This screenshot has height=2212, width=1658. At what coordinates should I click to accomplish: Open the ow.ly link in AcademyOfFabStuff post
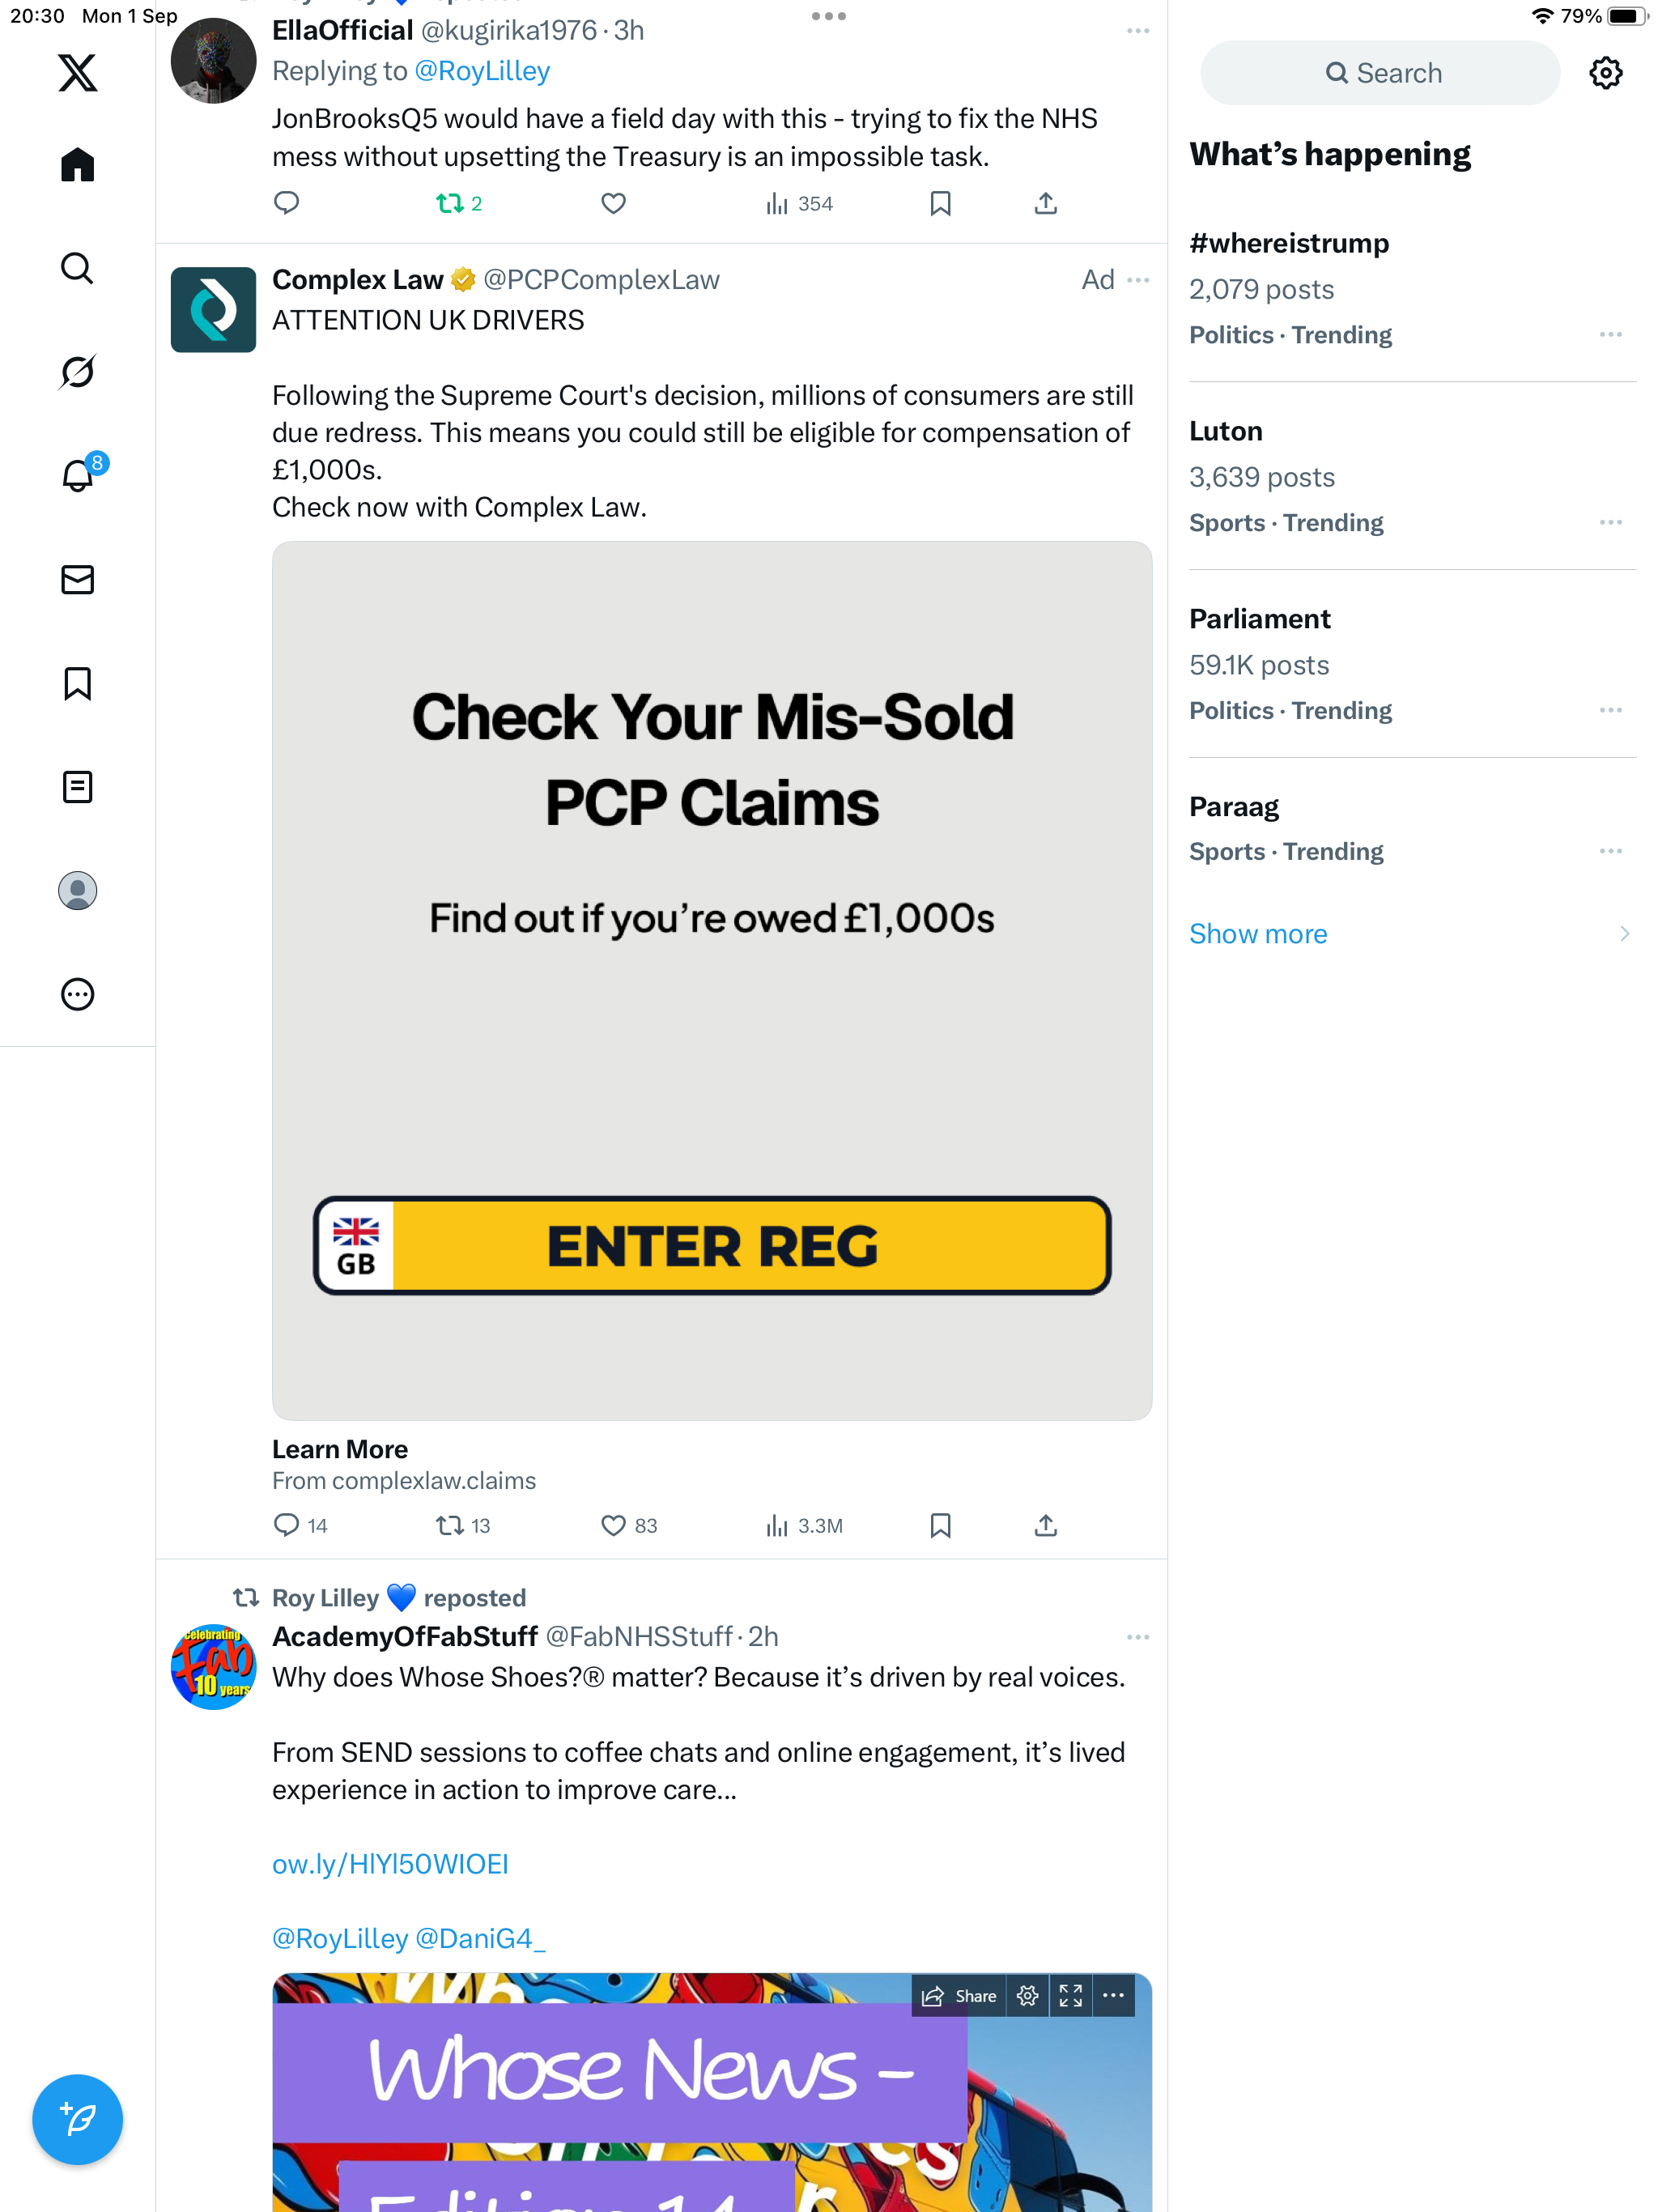pos(390,1864)
